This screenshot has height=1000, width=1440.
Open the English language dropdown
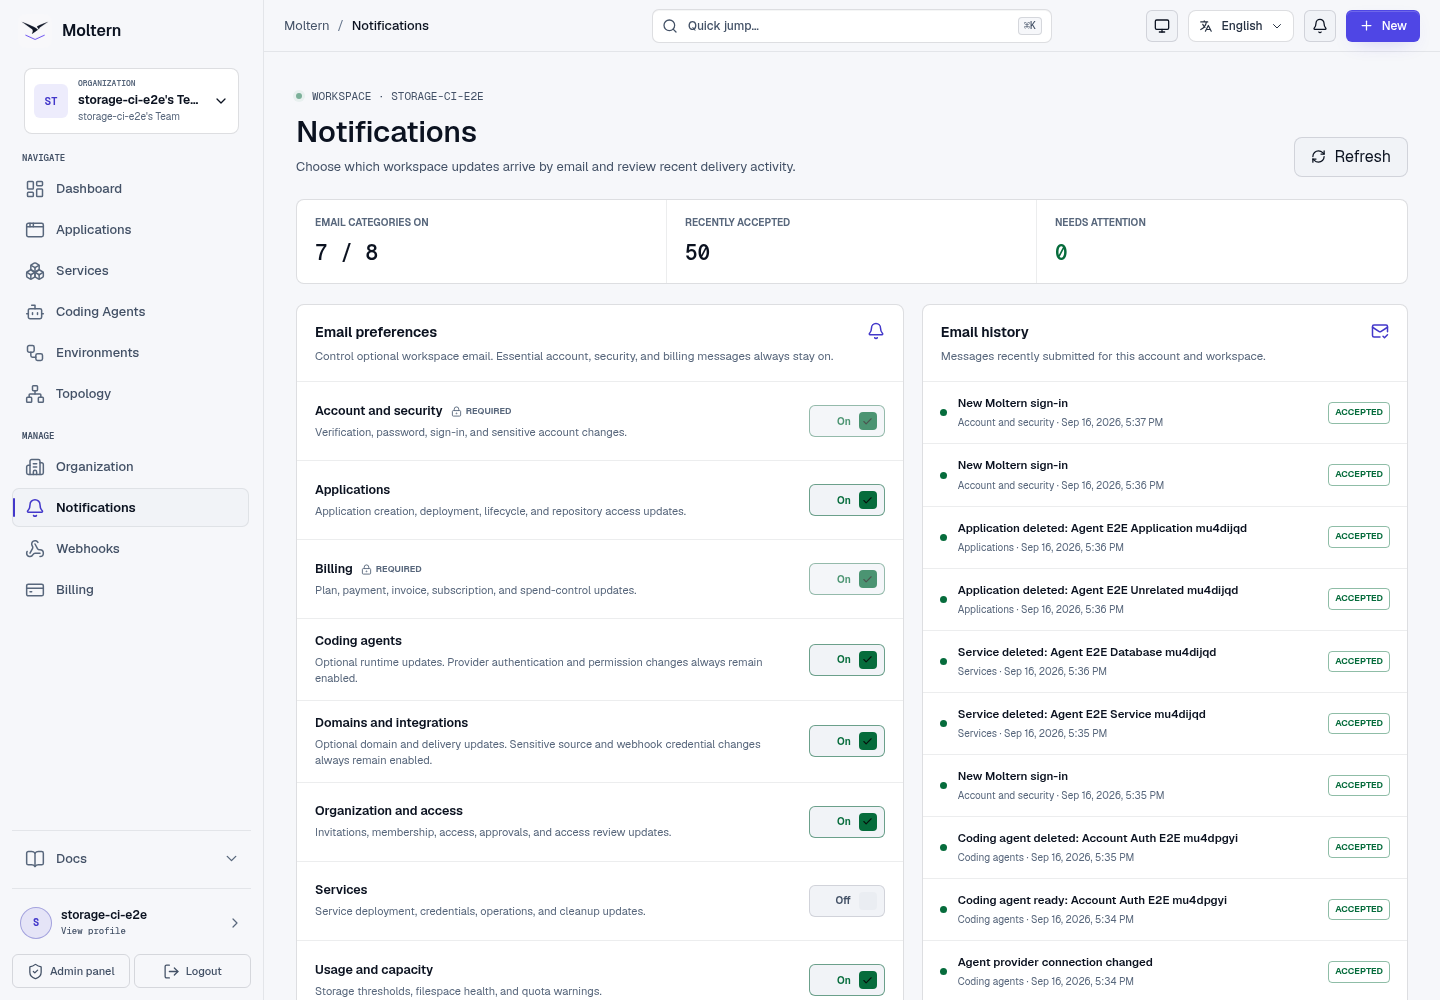tap(1241, 26)
